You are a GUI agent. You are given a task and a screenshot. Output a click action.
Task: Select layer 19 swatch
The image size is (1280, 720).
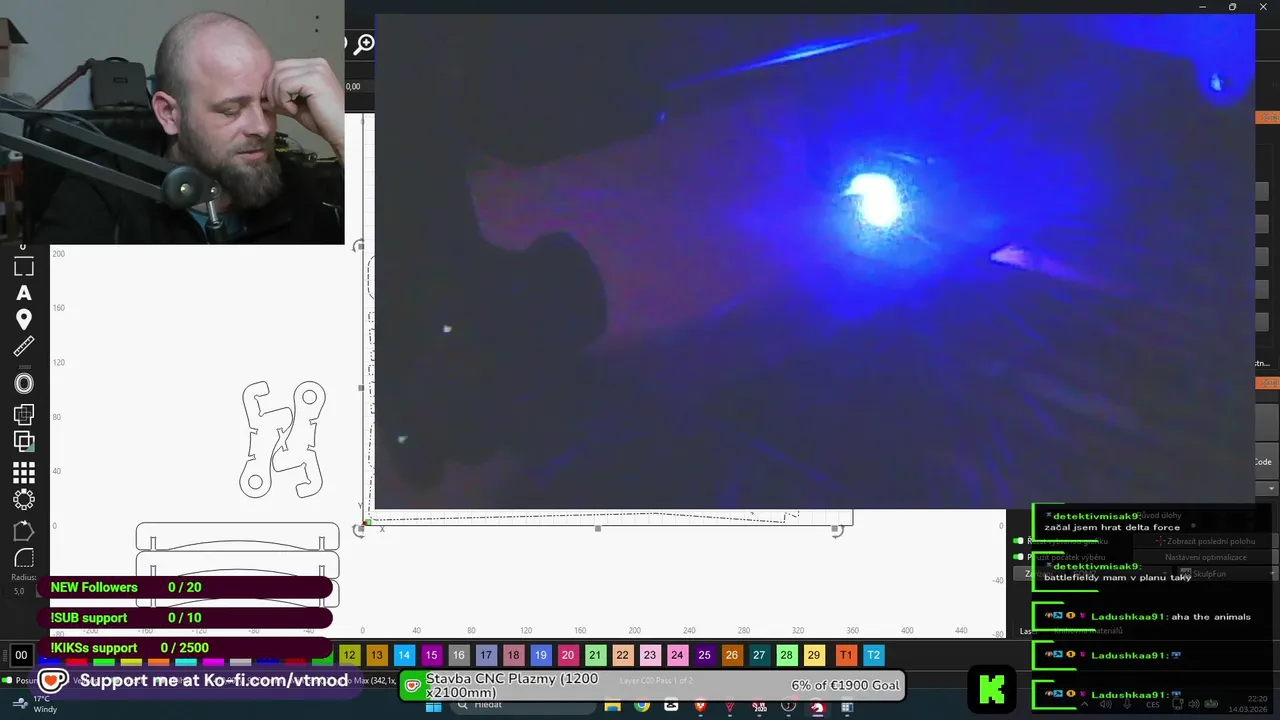(540, 656)
